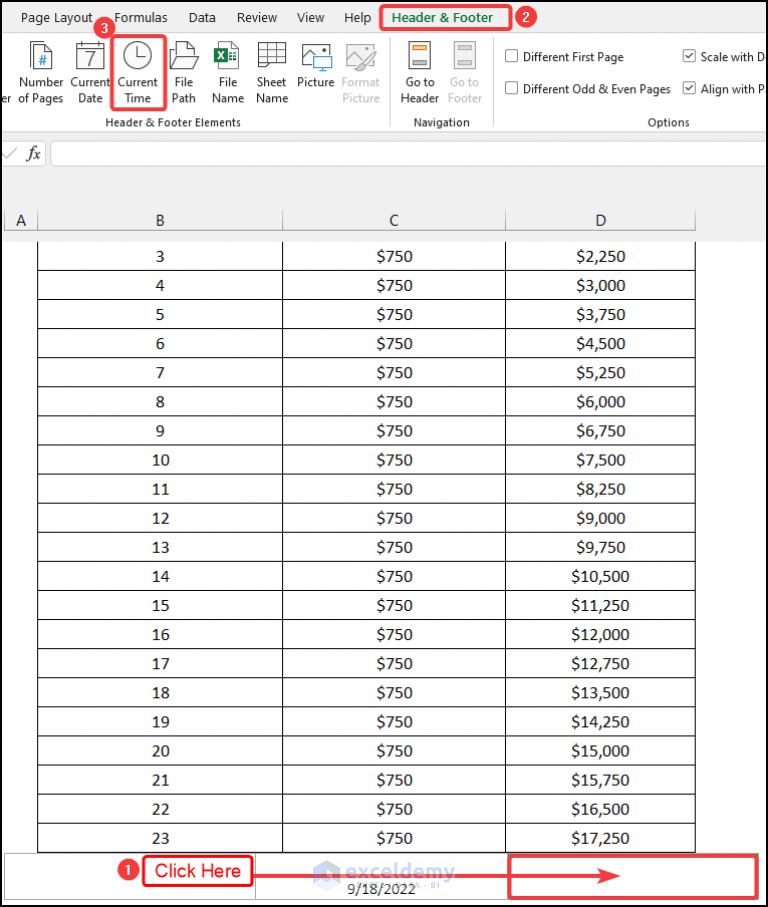Toggle Scale with Document checkbox

[689, 56]
